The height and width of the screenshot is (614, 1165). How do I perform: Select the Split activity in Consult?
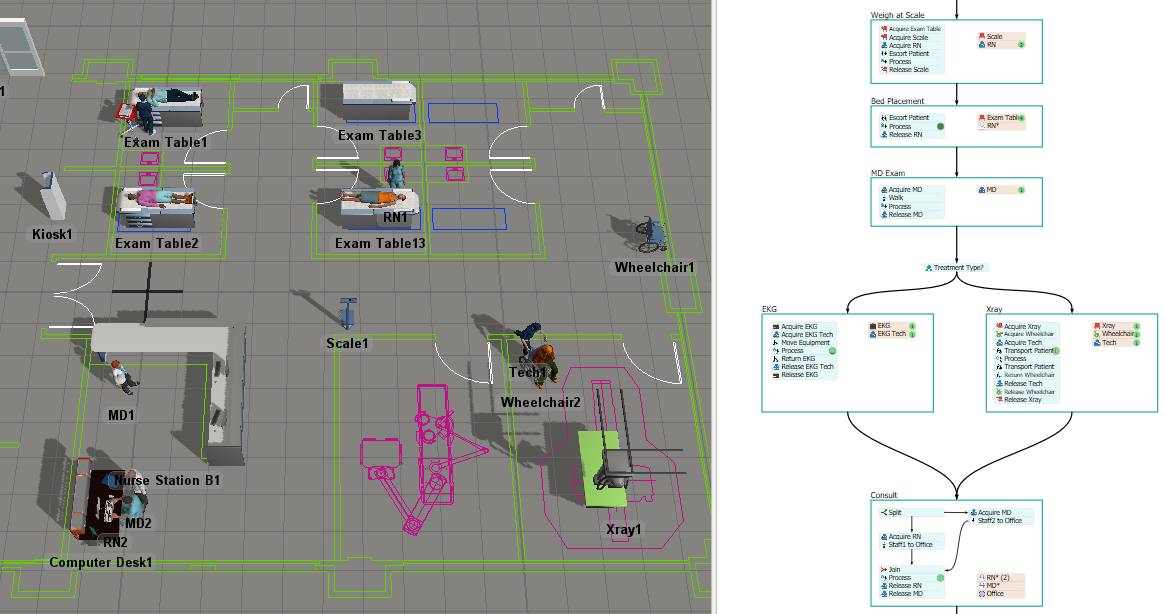895,512
